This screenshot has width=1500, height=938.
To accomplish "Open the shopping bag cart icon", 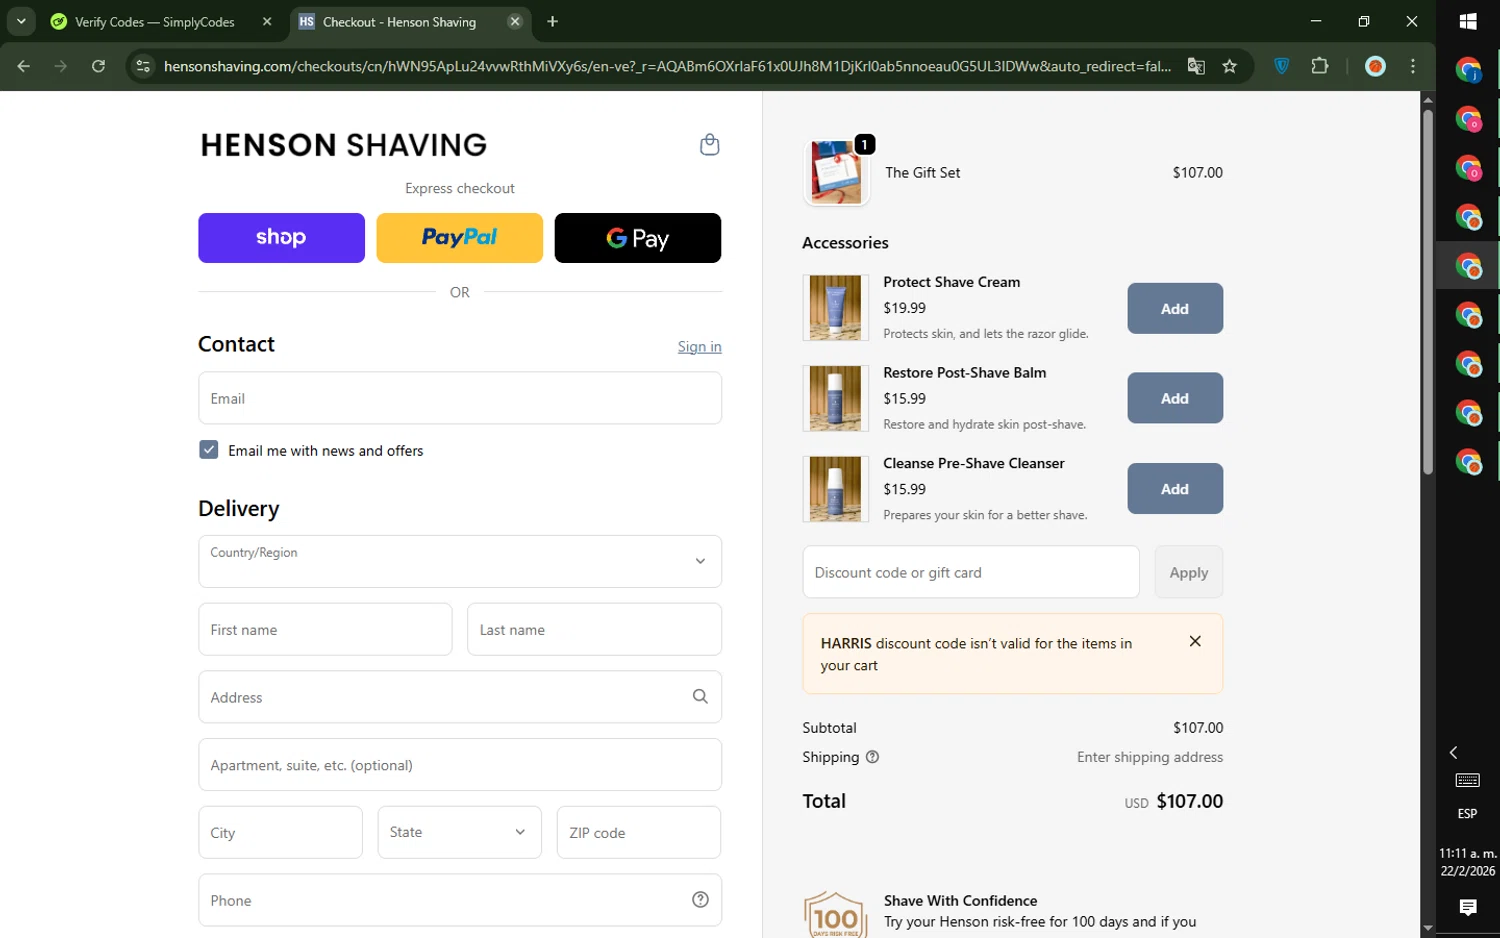I will pyautogui.click(x=709, y=145).
